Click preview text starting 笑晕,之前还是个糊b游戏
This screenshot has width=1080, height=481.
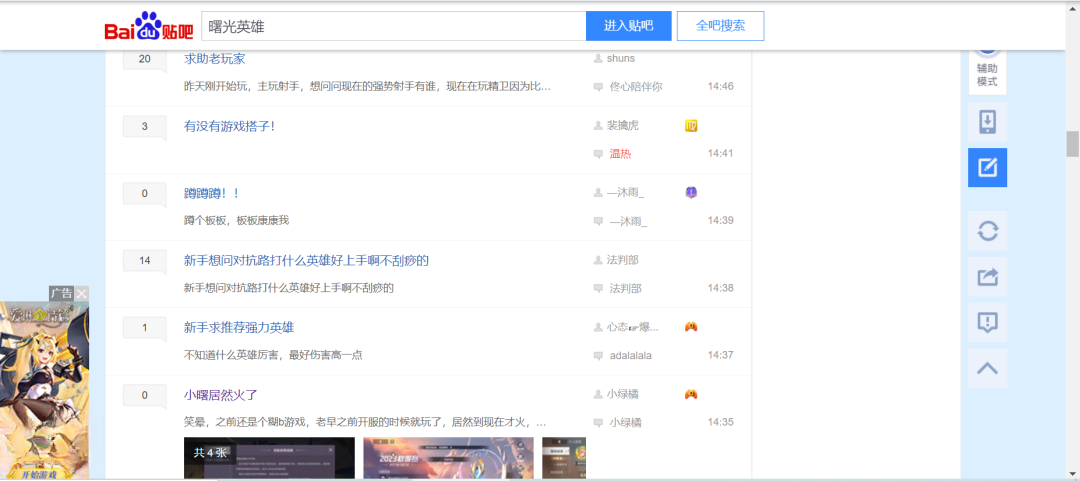point(365,422)
